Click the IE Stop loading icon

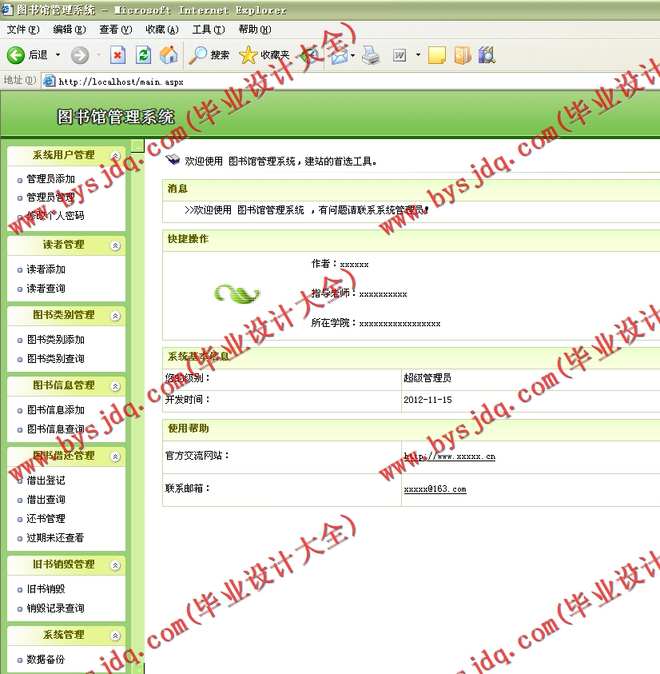pyautogui.click(x=117, y=55)
